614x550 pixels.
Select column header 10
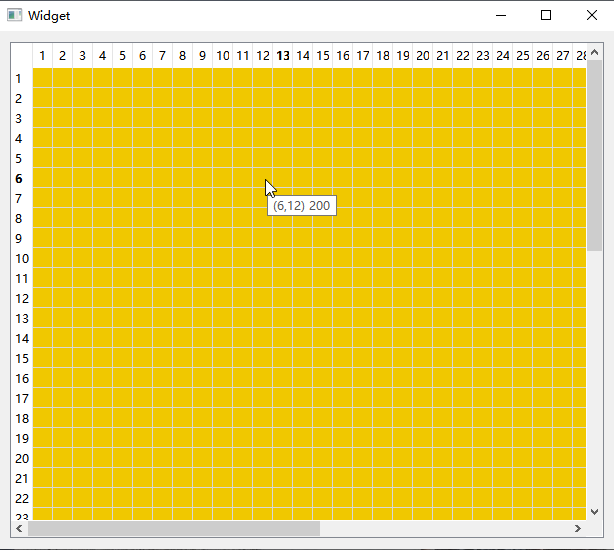222,56
